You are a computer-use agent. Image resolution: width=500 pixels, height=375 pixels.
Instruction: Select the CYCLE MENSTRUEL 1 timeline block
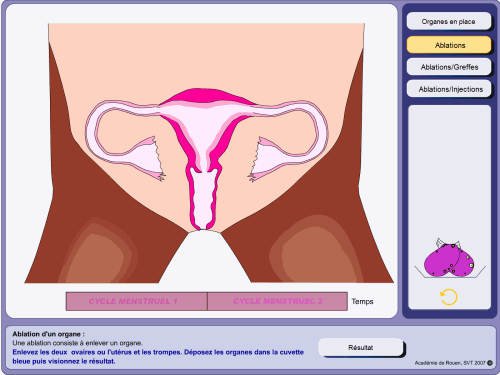[137, 301]
